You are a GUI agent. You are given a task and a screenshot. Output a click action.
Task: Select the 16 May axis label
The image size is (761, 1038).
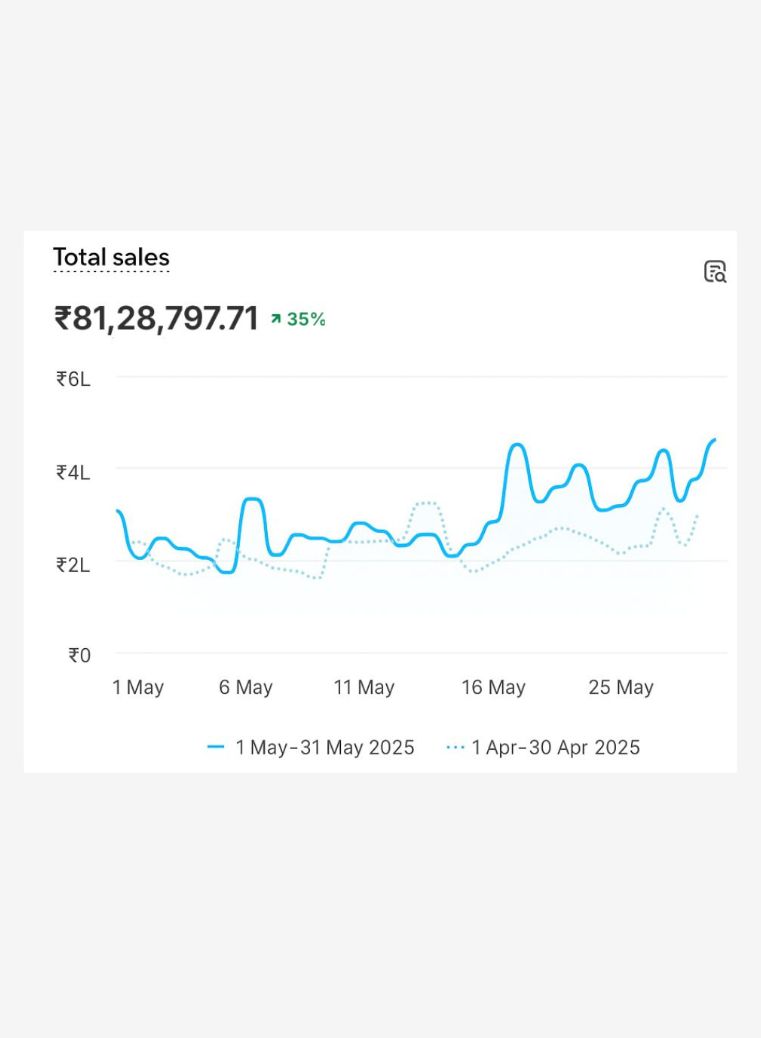click(x=493, y=687)
